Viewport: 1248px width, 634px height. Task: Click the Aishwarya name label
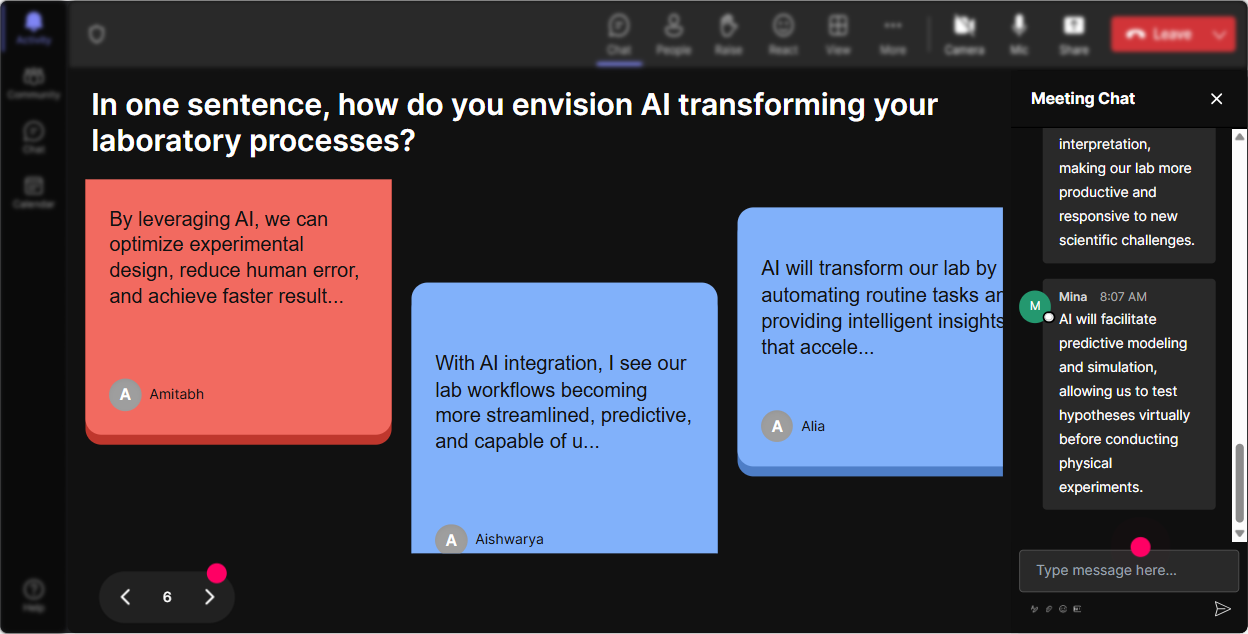(510, 539)
